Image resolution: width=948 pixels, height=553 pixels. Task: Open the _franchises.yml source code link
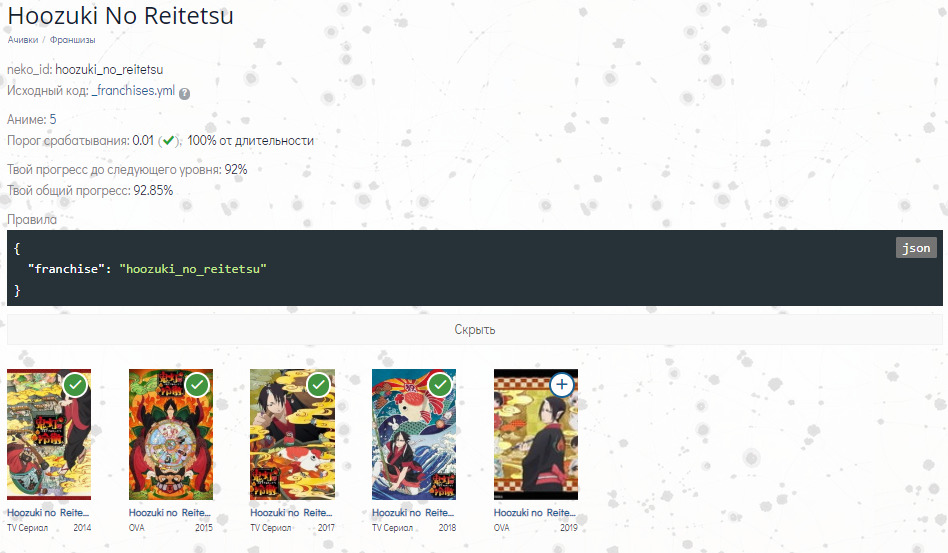pyautogui.click(x=133, y=91)
